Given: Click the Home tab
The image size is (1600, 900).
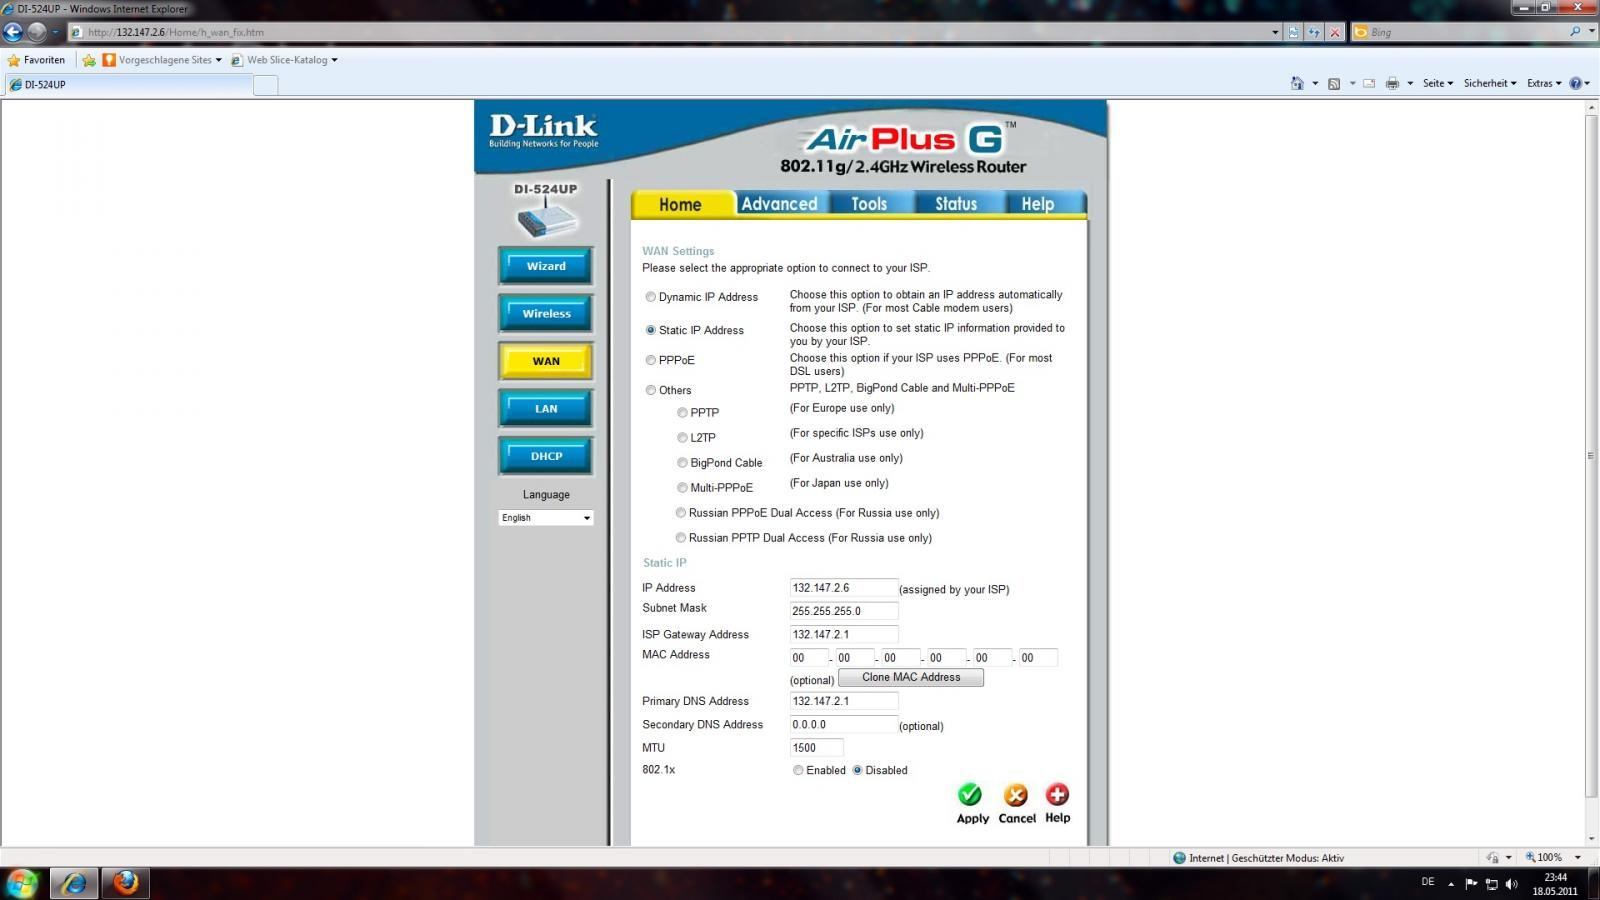Looking at the screenshot, I should (x=680, y=204).
